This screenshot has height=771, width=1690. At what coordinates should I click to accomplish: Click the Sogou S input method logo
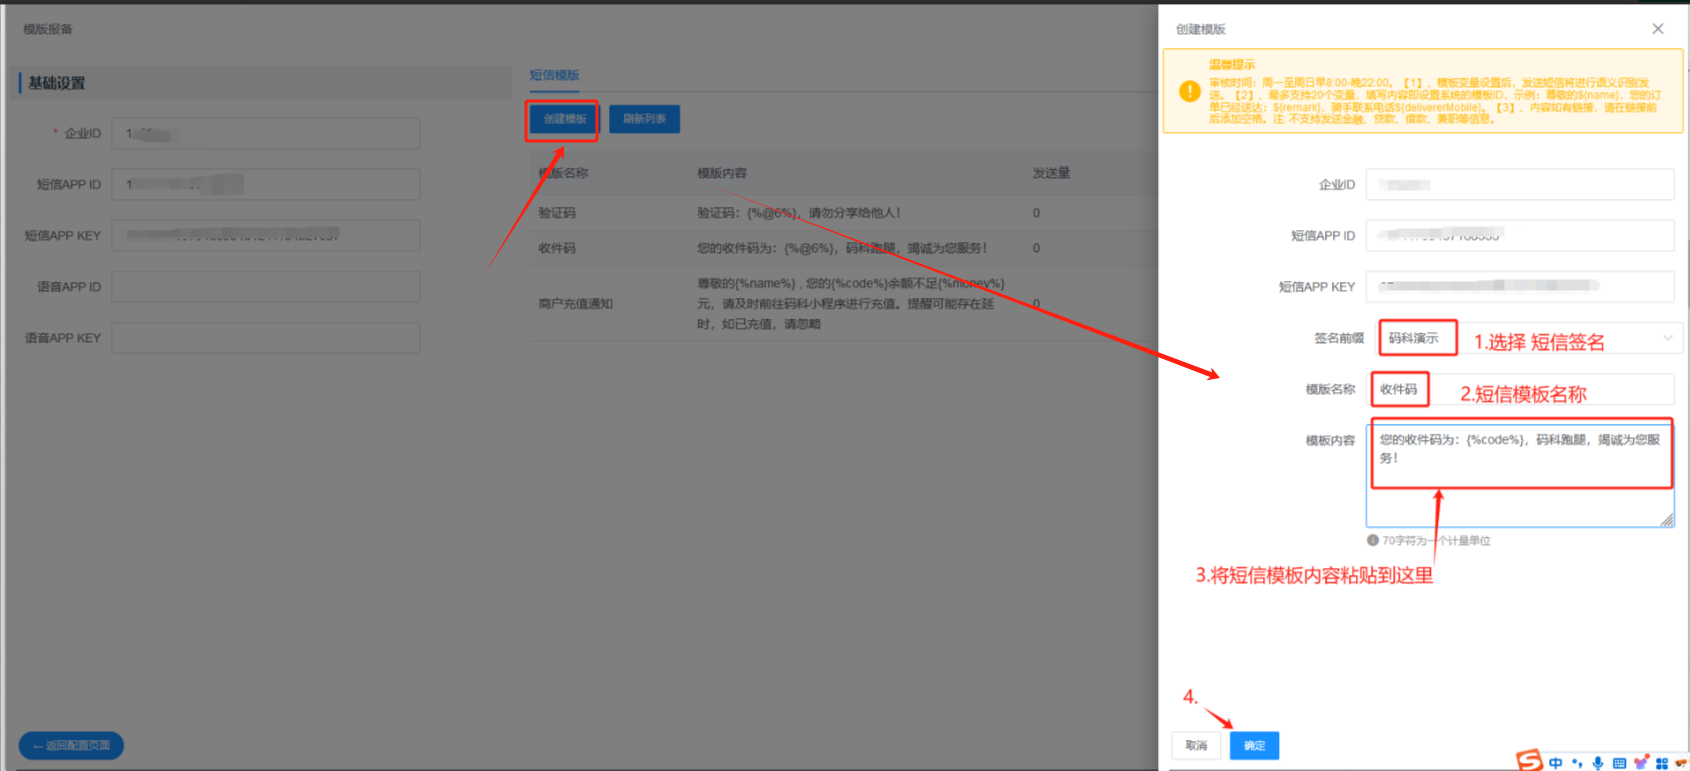(1529, 760)
